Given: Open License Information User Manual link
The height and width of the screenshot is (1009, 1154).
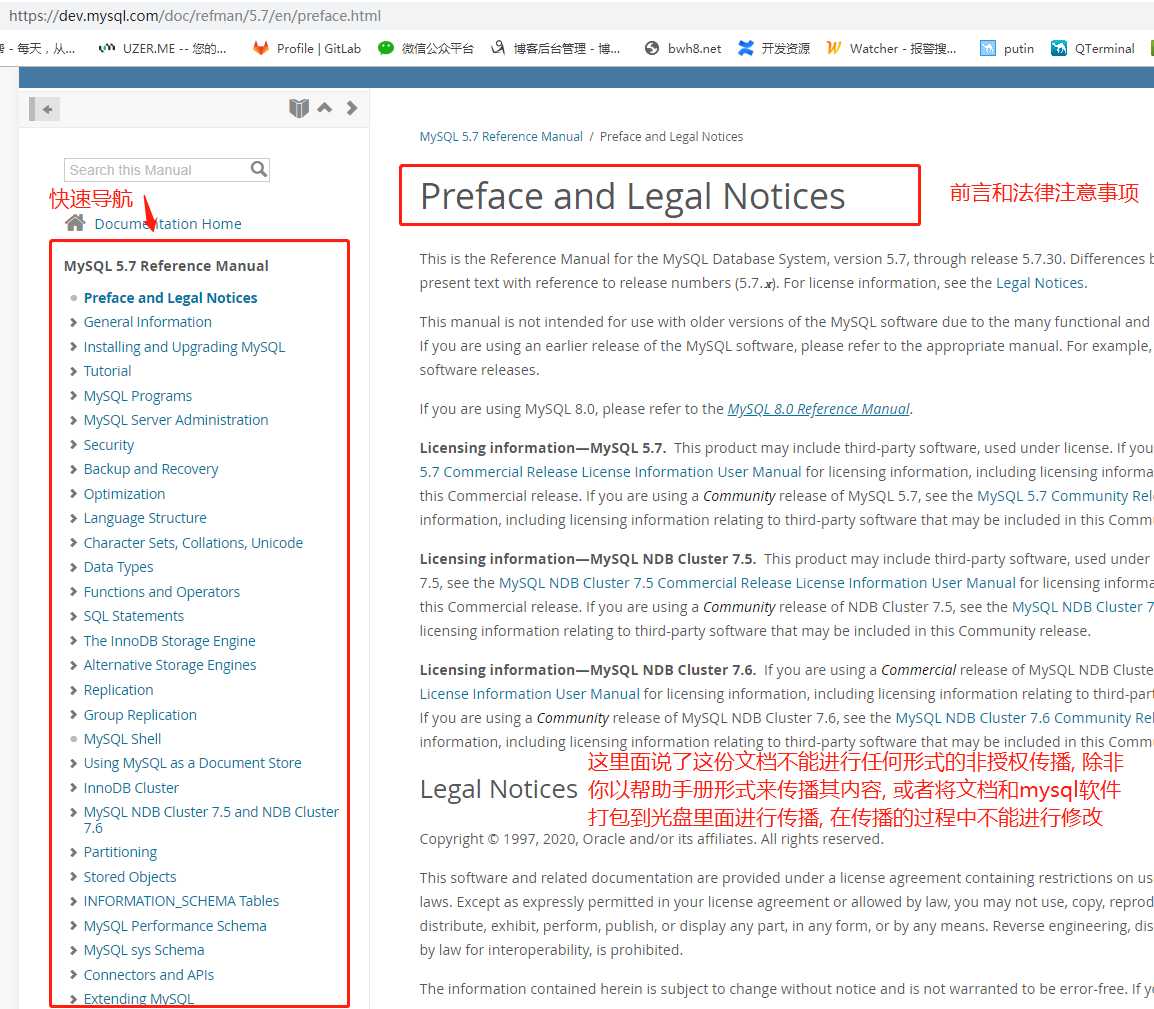Looking at the screenshot, I should click(529, 694).
